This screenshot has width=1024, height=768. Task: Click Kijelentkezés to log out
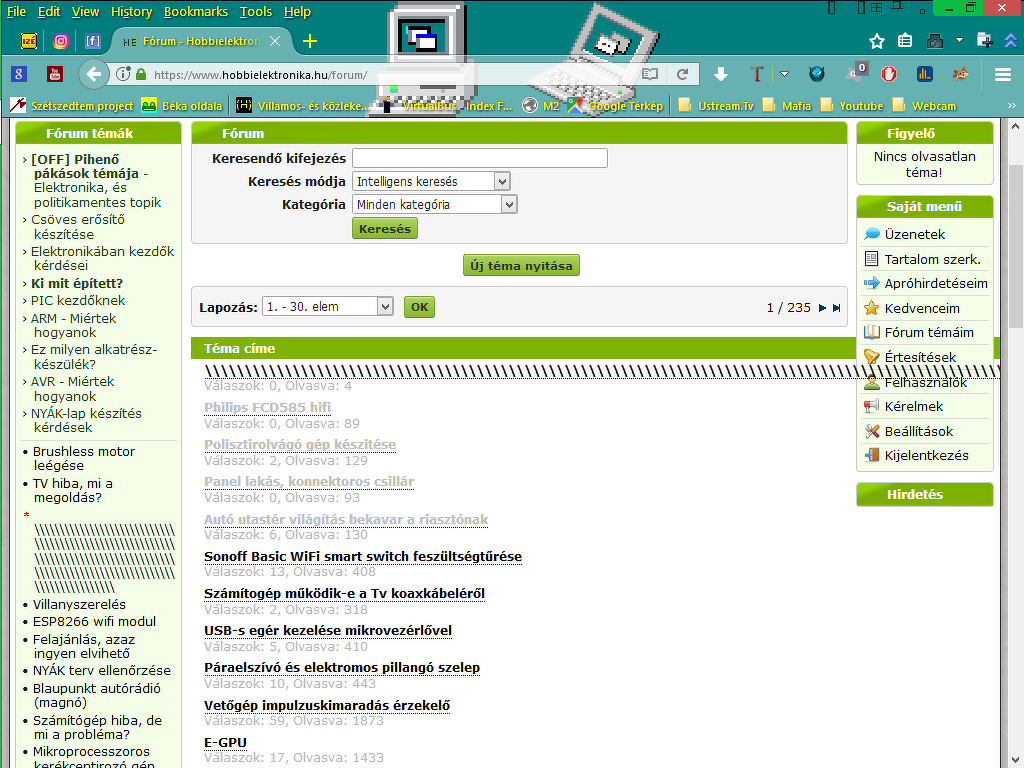point(927,455)
